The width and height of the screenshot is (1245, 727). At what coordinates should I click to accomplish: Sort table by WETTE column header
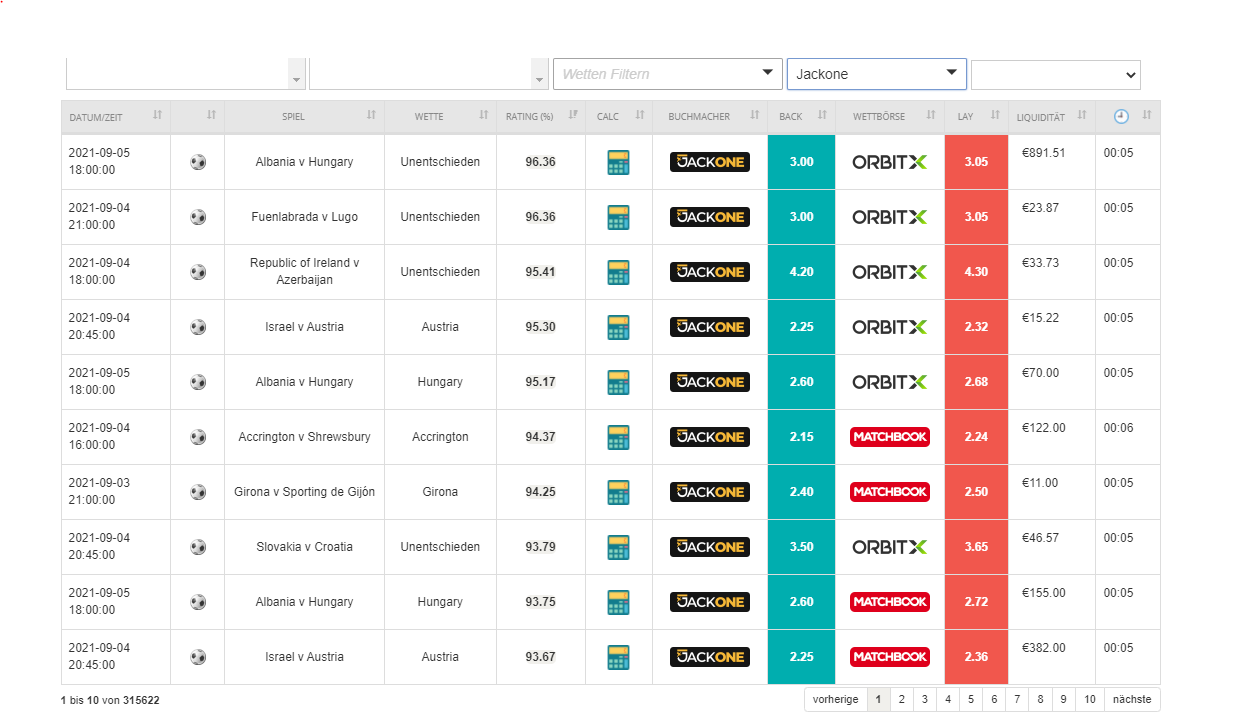pos(441,116)
